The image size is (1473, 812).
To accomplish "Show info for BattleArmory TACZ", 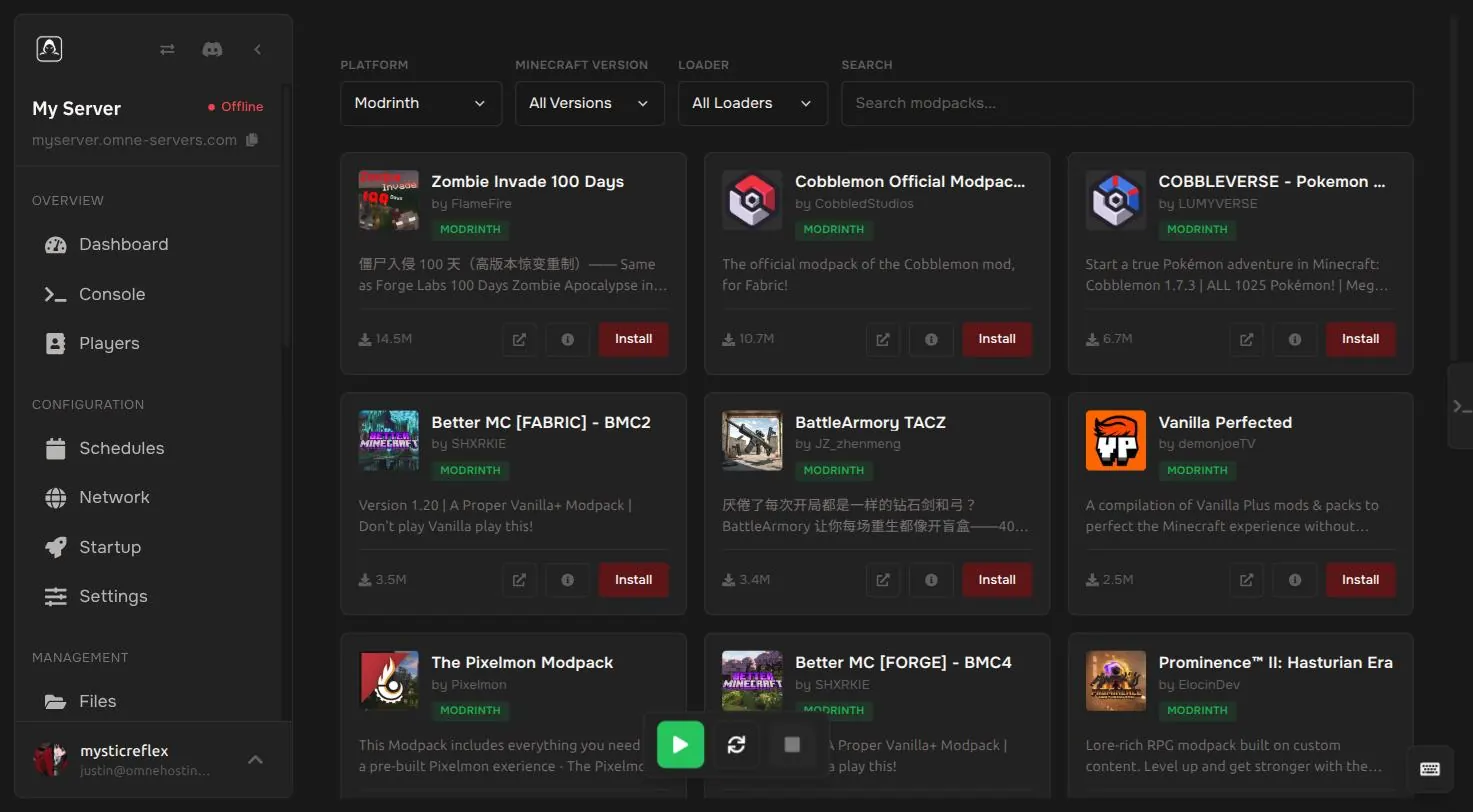I will 931,580.
